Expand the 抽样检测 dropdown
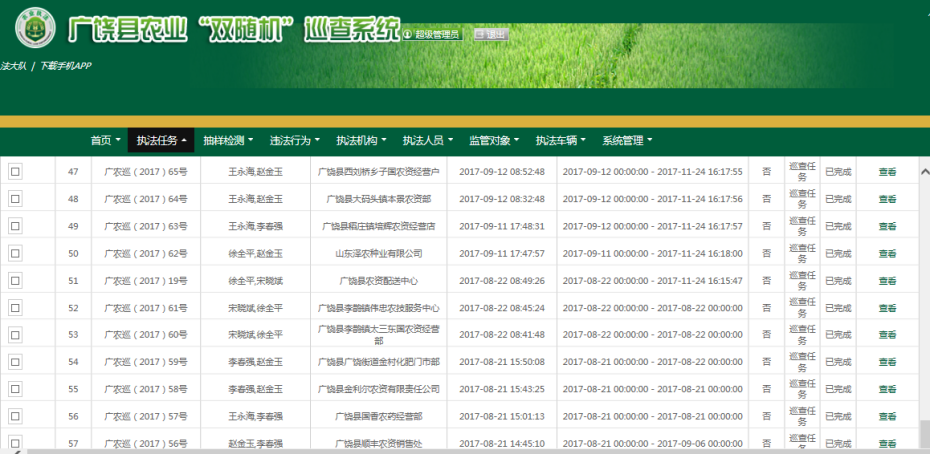 coord(228,141)
